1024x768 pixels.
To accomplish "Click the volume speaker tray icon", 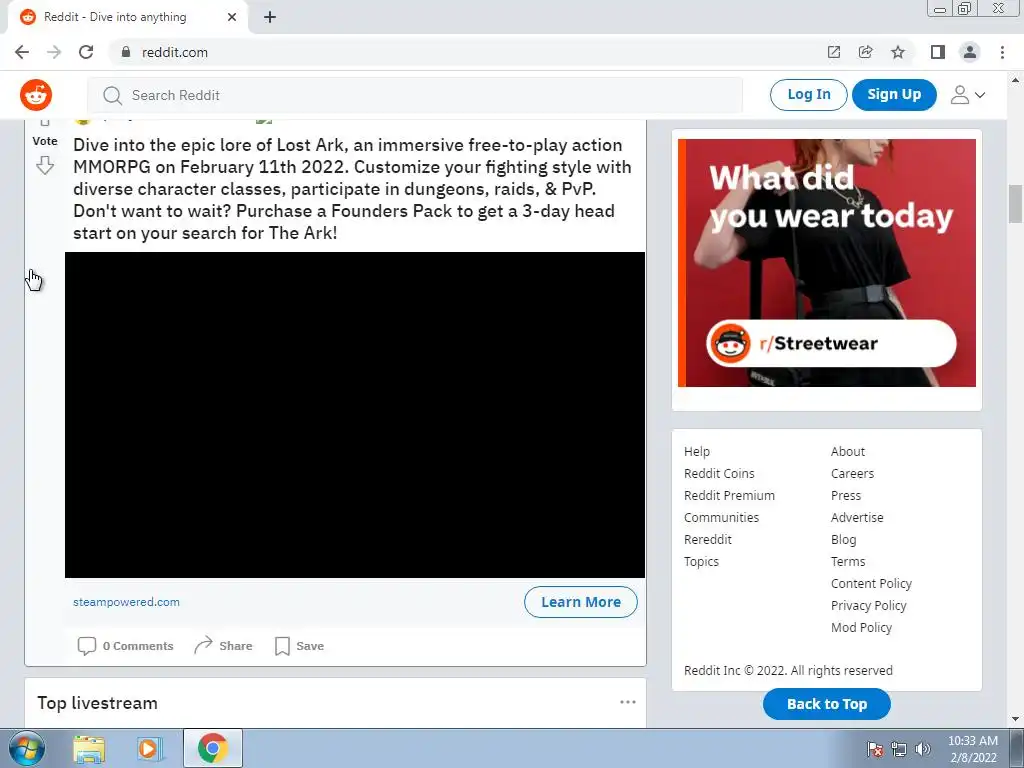I will point(923,749).
